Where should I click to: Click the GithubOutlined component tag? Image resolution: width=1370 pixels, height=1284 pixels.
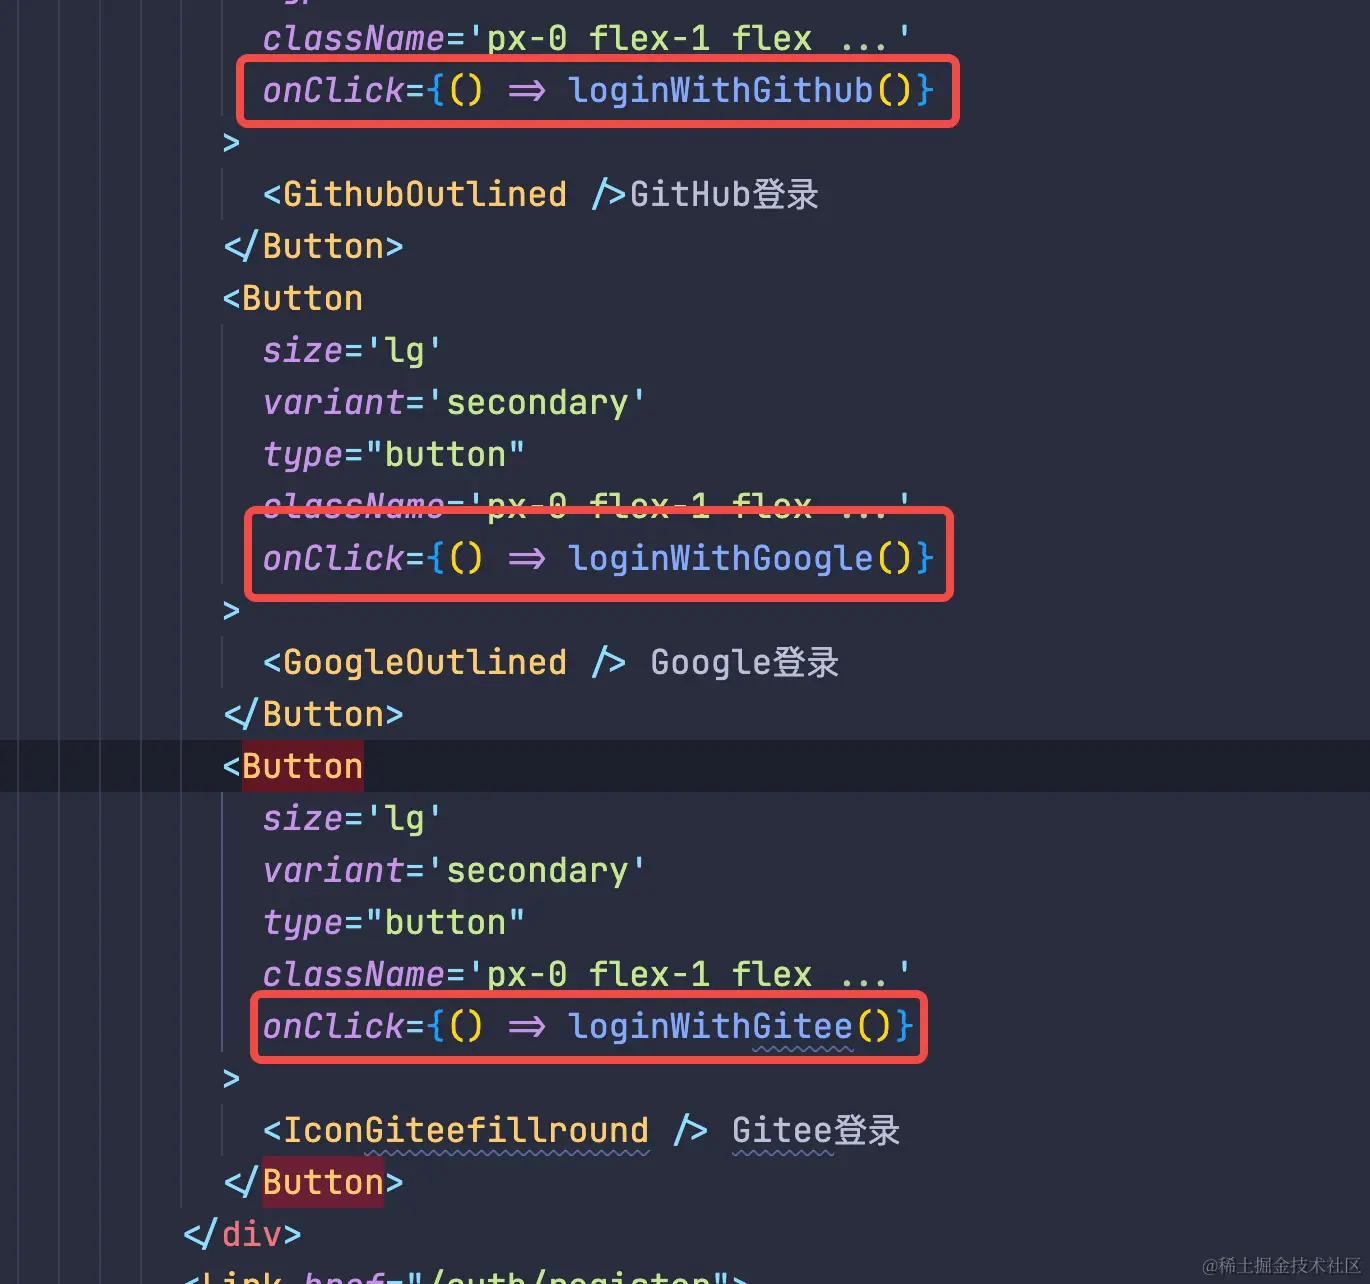click(x=425, y=194)
